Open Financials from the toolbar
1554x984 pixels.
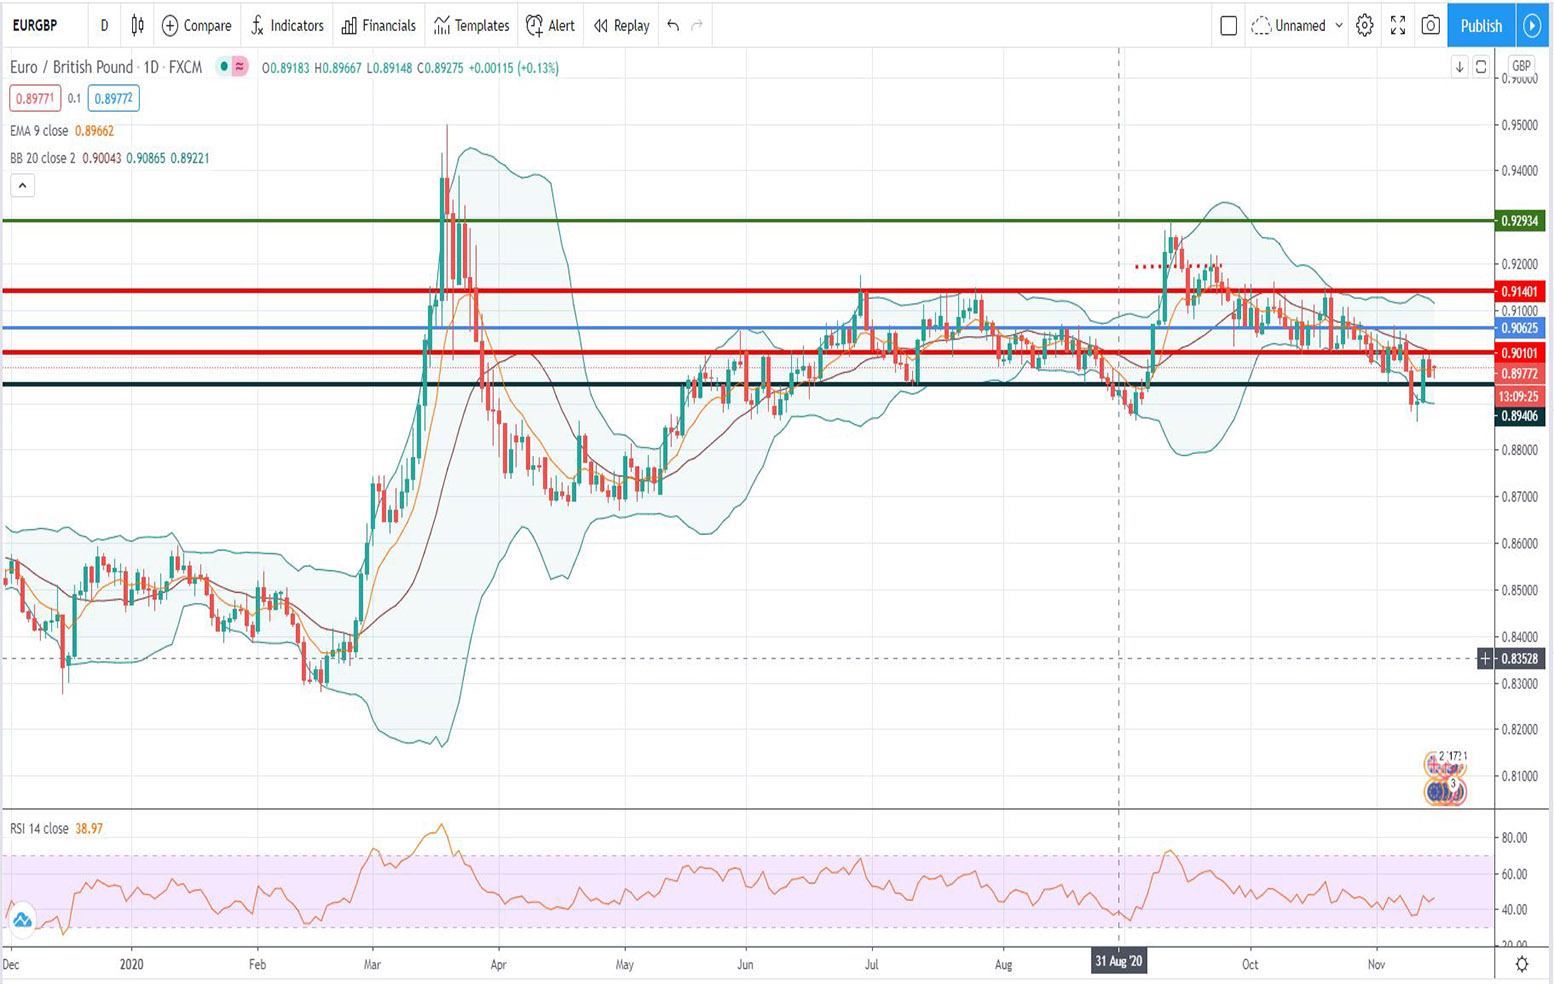(378, 26)
